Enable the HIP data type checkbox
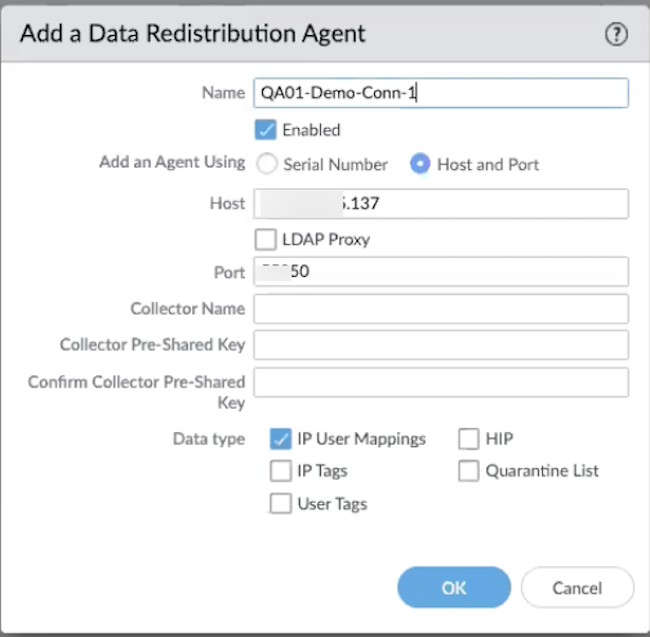650x637 pixels. point(469,438)
